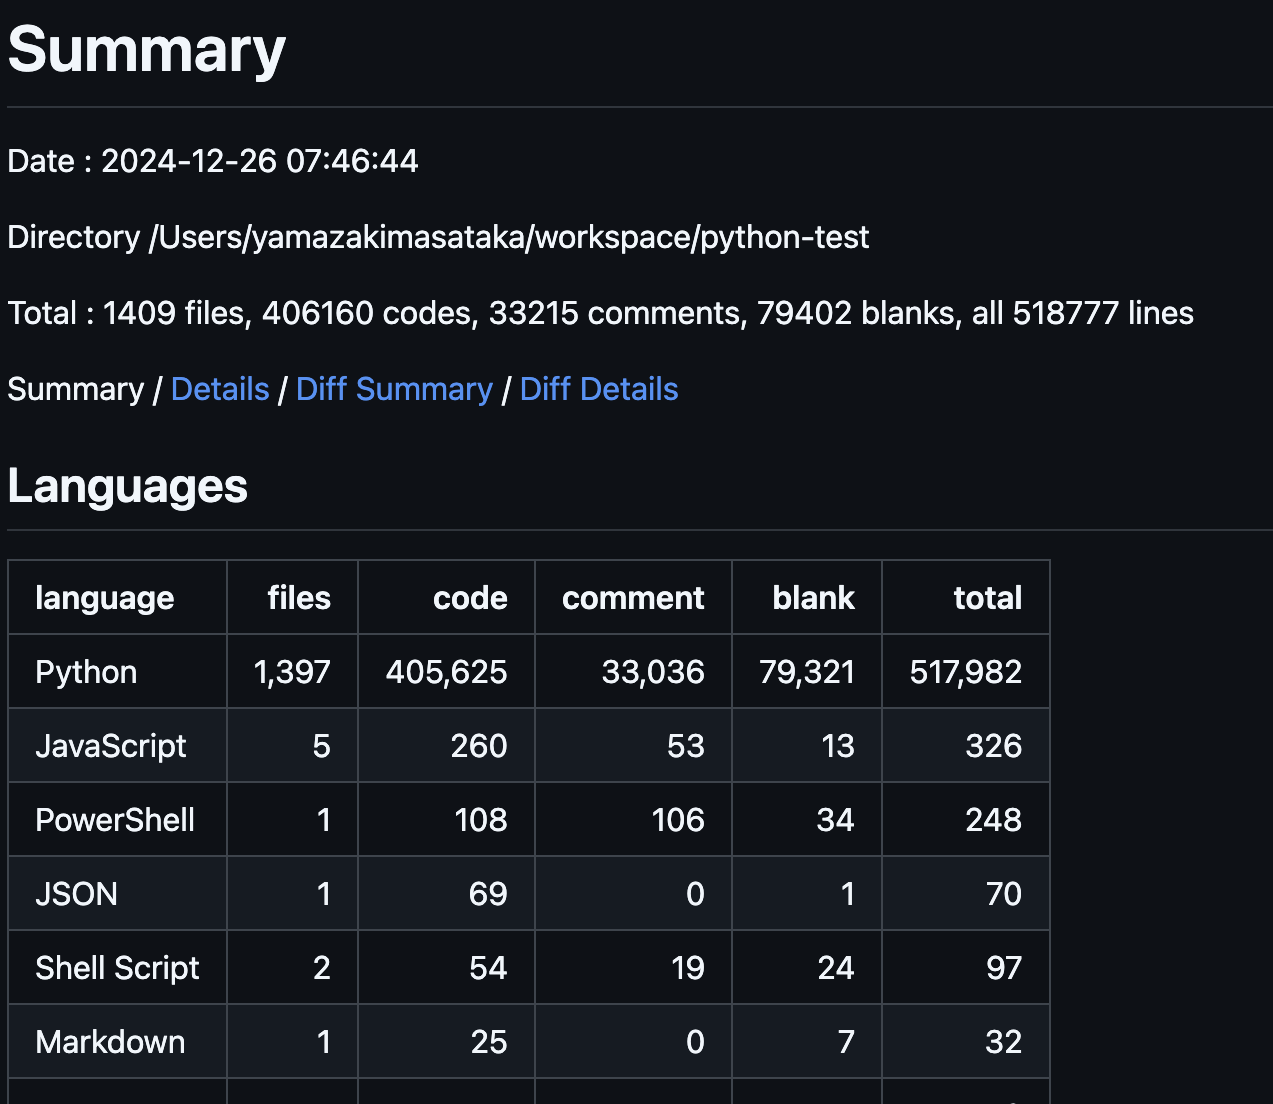Screen dimensions: 1273x1104
Task: Open the Details link
Action: coord(220,389)
